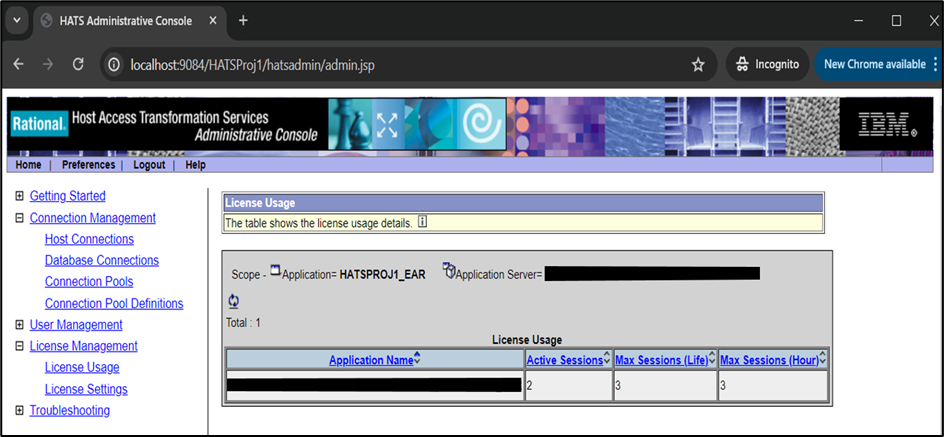Click the Incognito indicator
The width and height of the screenshot is (944, 437).
coord(767,64)
